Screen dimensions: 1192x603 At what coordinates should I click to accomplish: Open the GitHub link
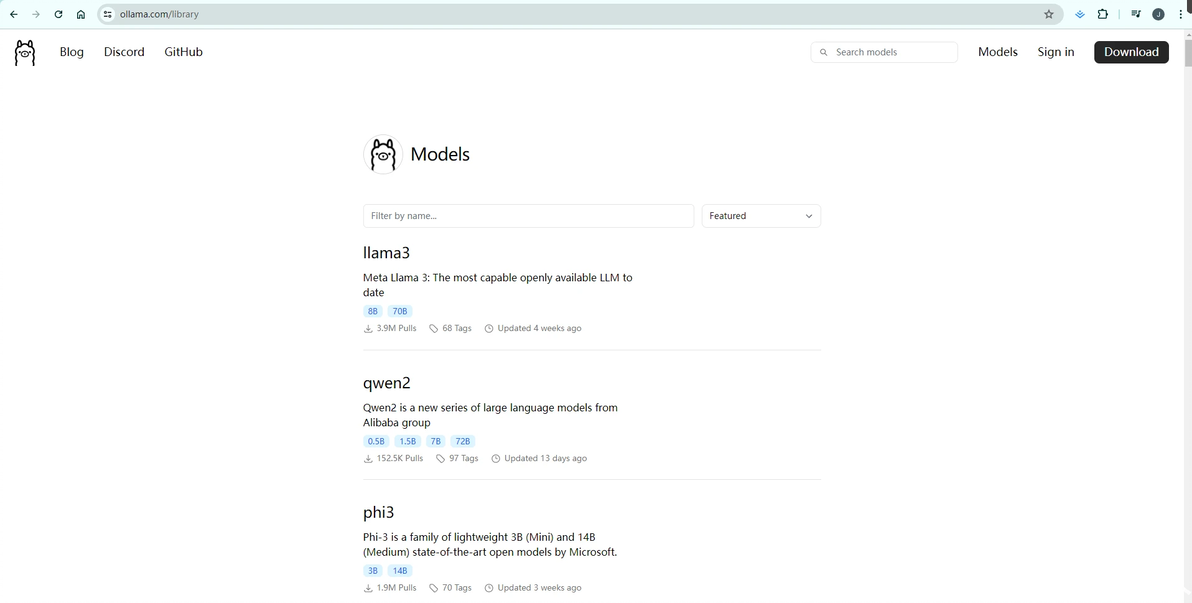(x=183, y=52)
